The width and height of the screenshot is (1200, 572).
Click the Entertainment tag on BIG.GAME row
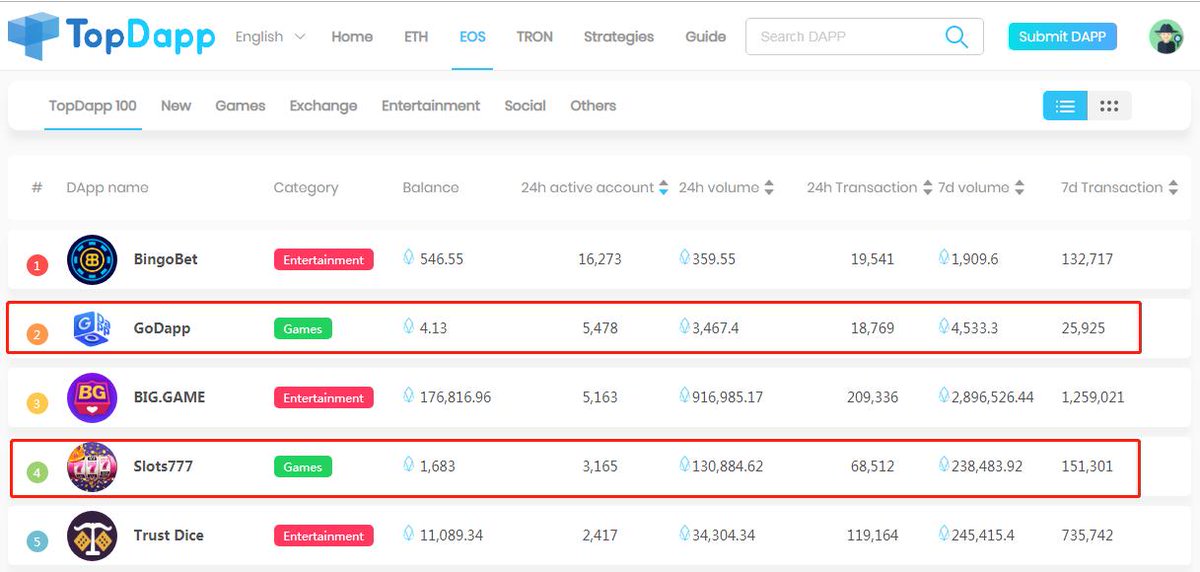tap(323, 398)
